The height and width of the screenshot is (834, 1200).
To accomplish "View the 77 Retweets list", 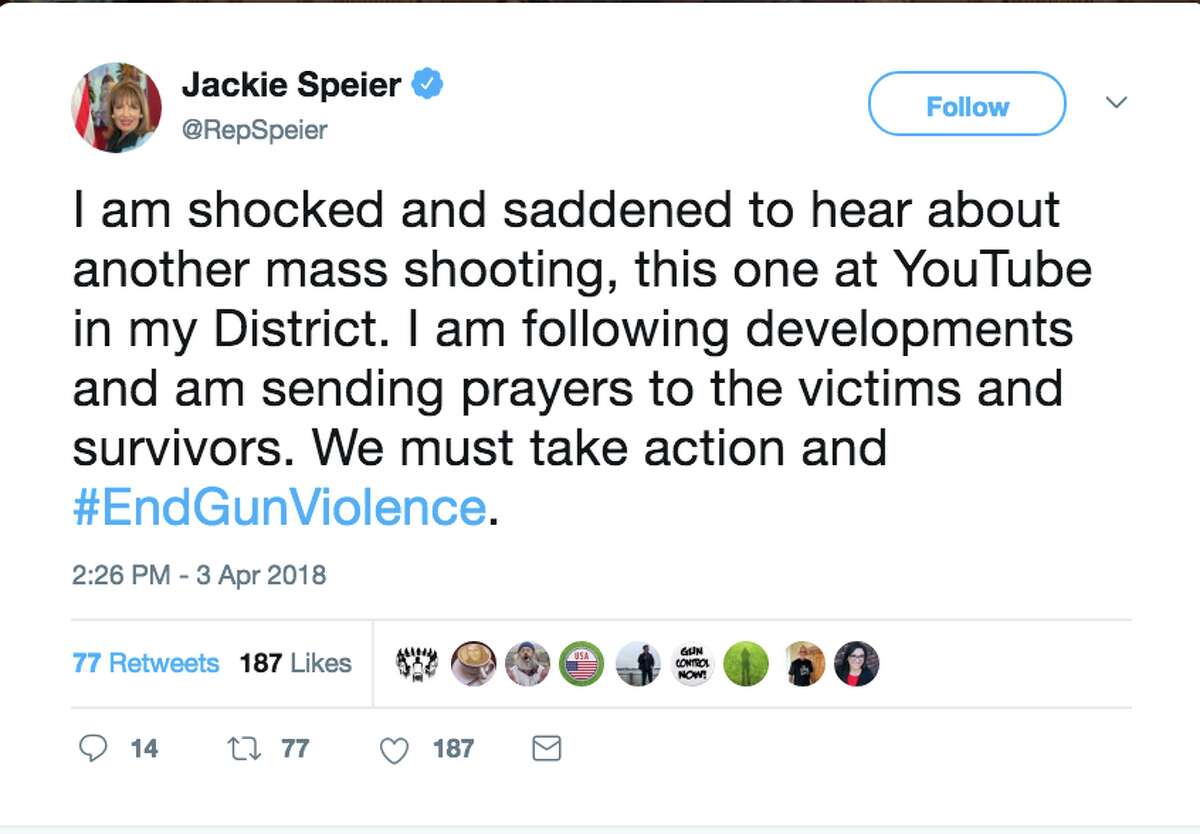I will [146, 663].
